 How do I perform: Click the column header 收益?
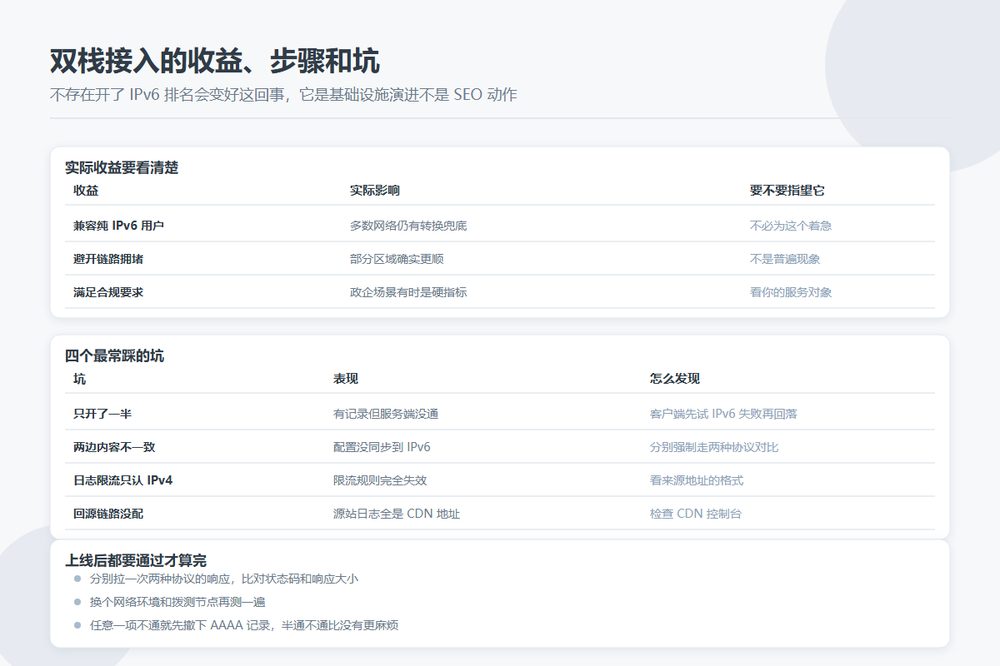tap(86, 191)
